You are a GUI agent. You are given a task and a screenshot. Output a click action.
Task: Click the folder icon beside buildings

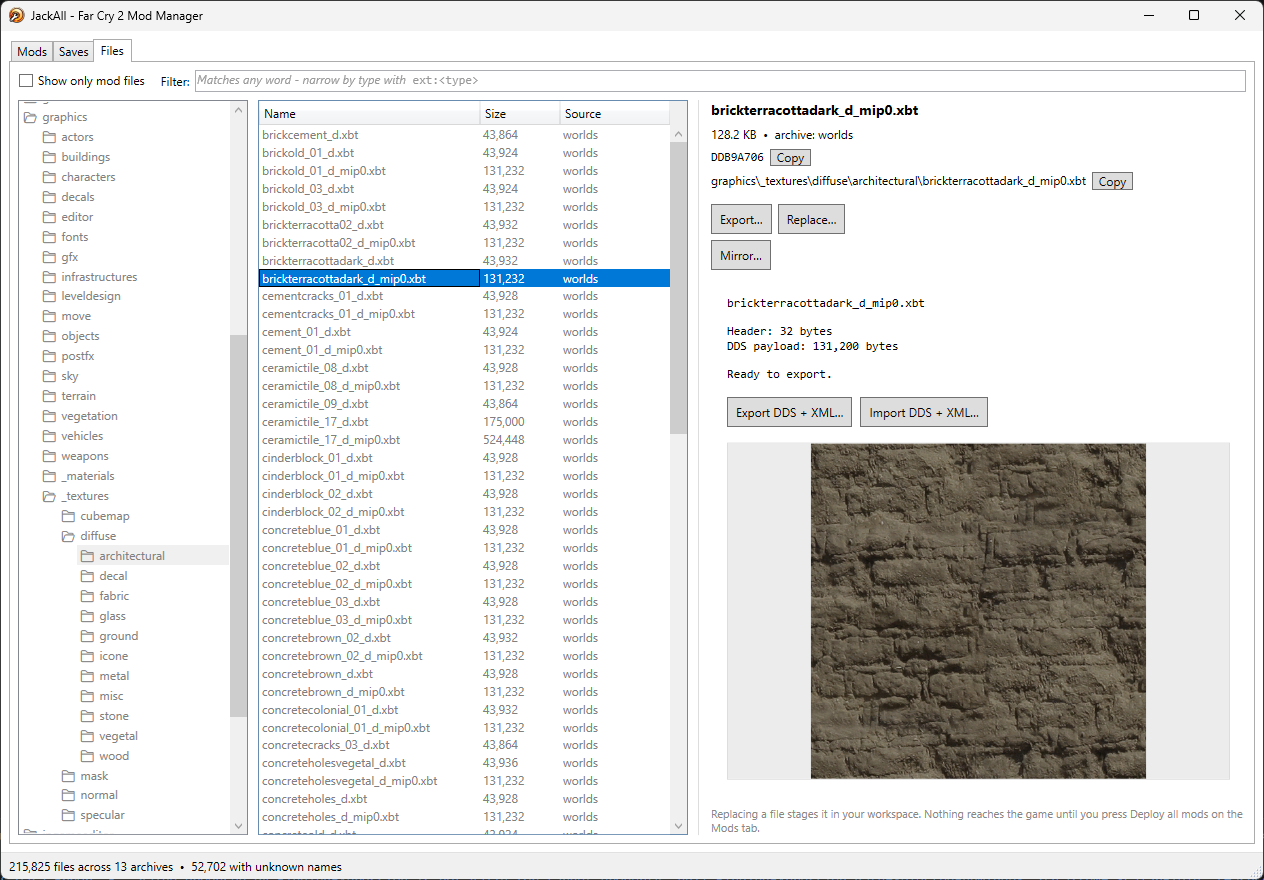click(x=49, y=157)
